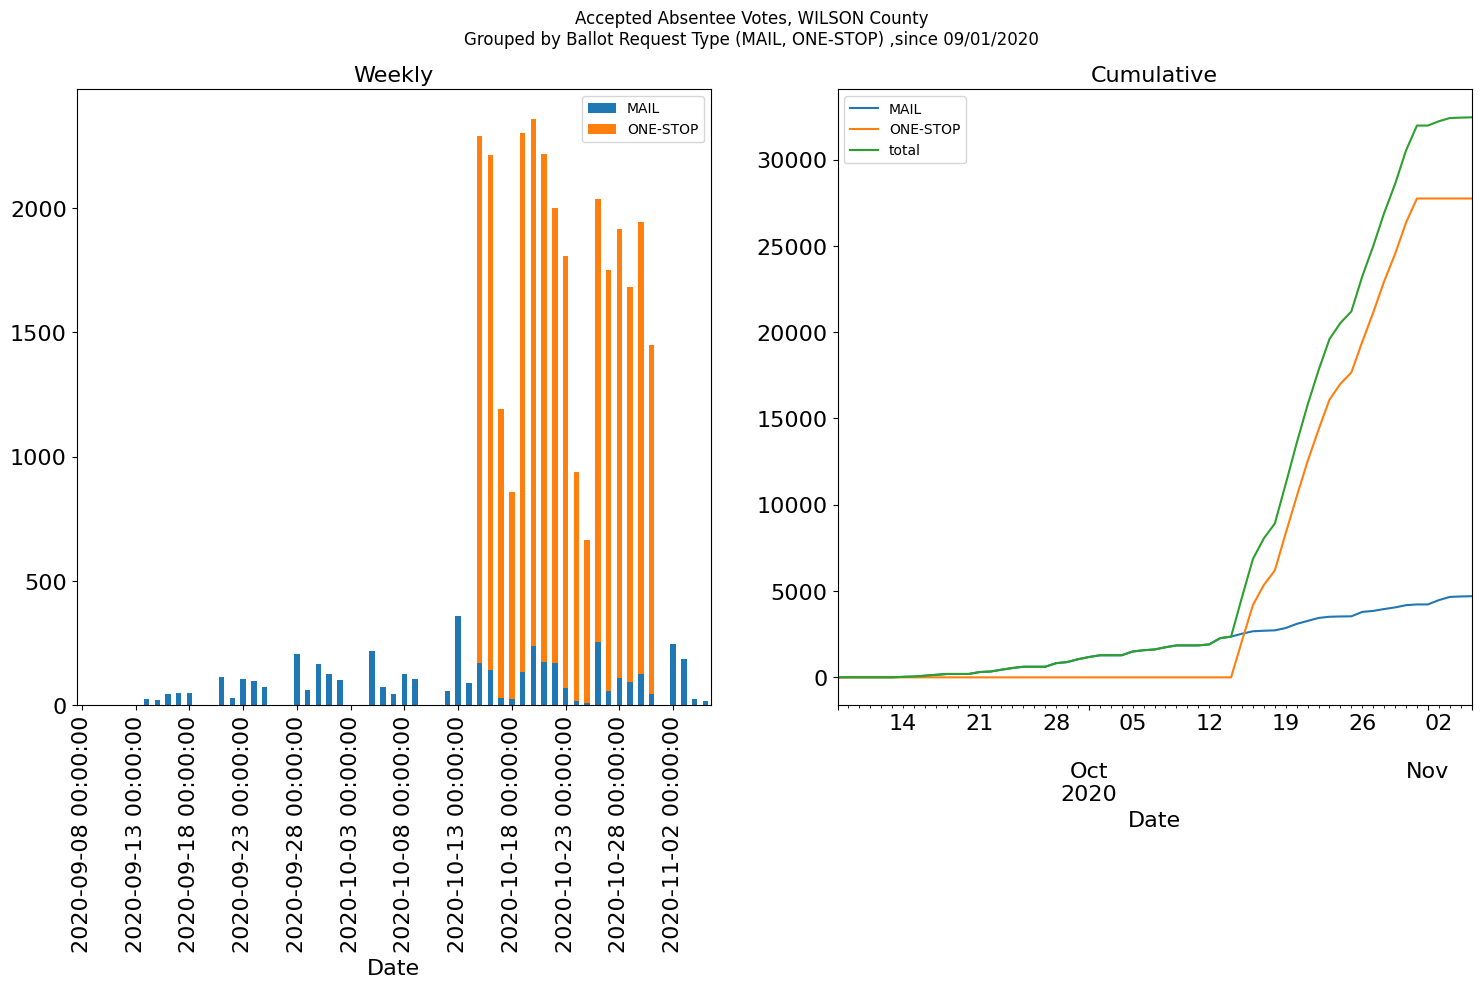Screen dimensions: 1481x988
Task: Click the green total line sample in Cumulative legend
Action: [x=864, y=150]
